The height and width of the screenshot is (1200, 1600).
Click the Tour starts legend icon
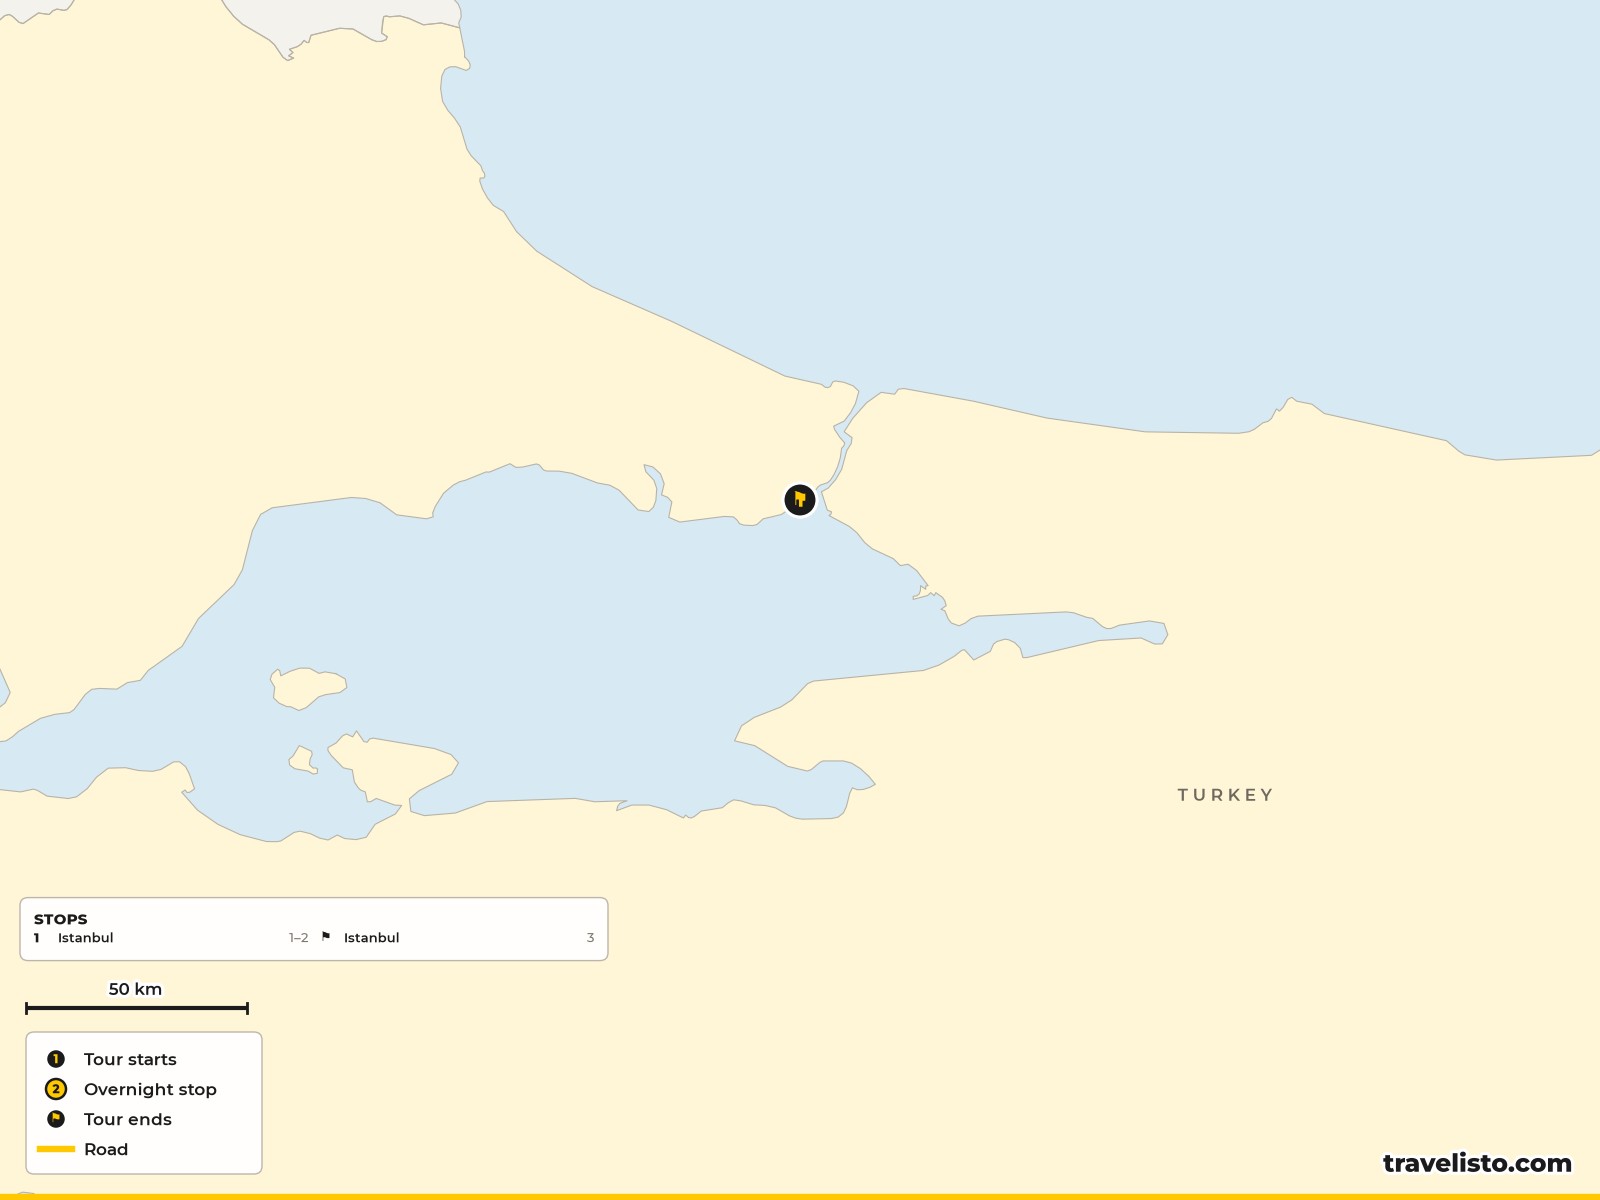[x=56, y=1059]
